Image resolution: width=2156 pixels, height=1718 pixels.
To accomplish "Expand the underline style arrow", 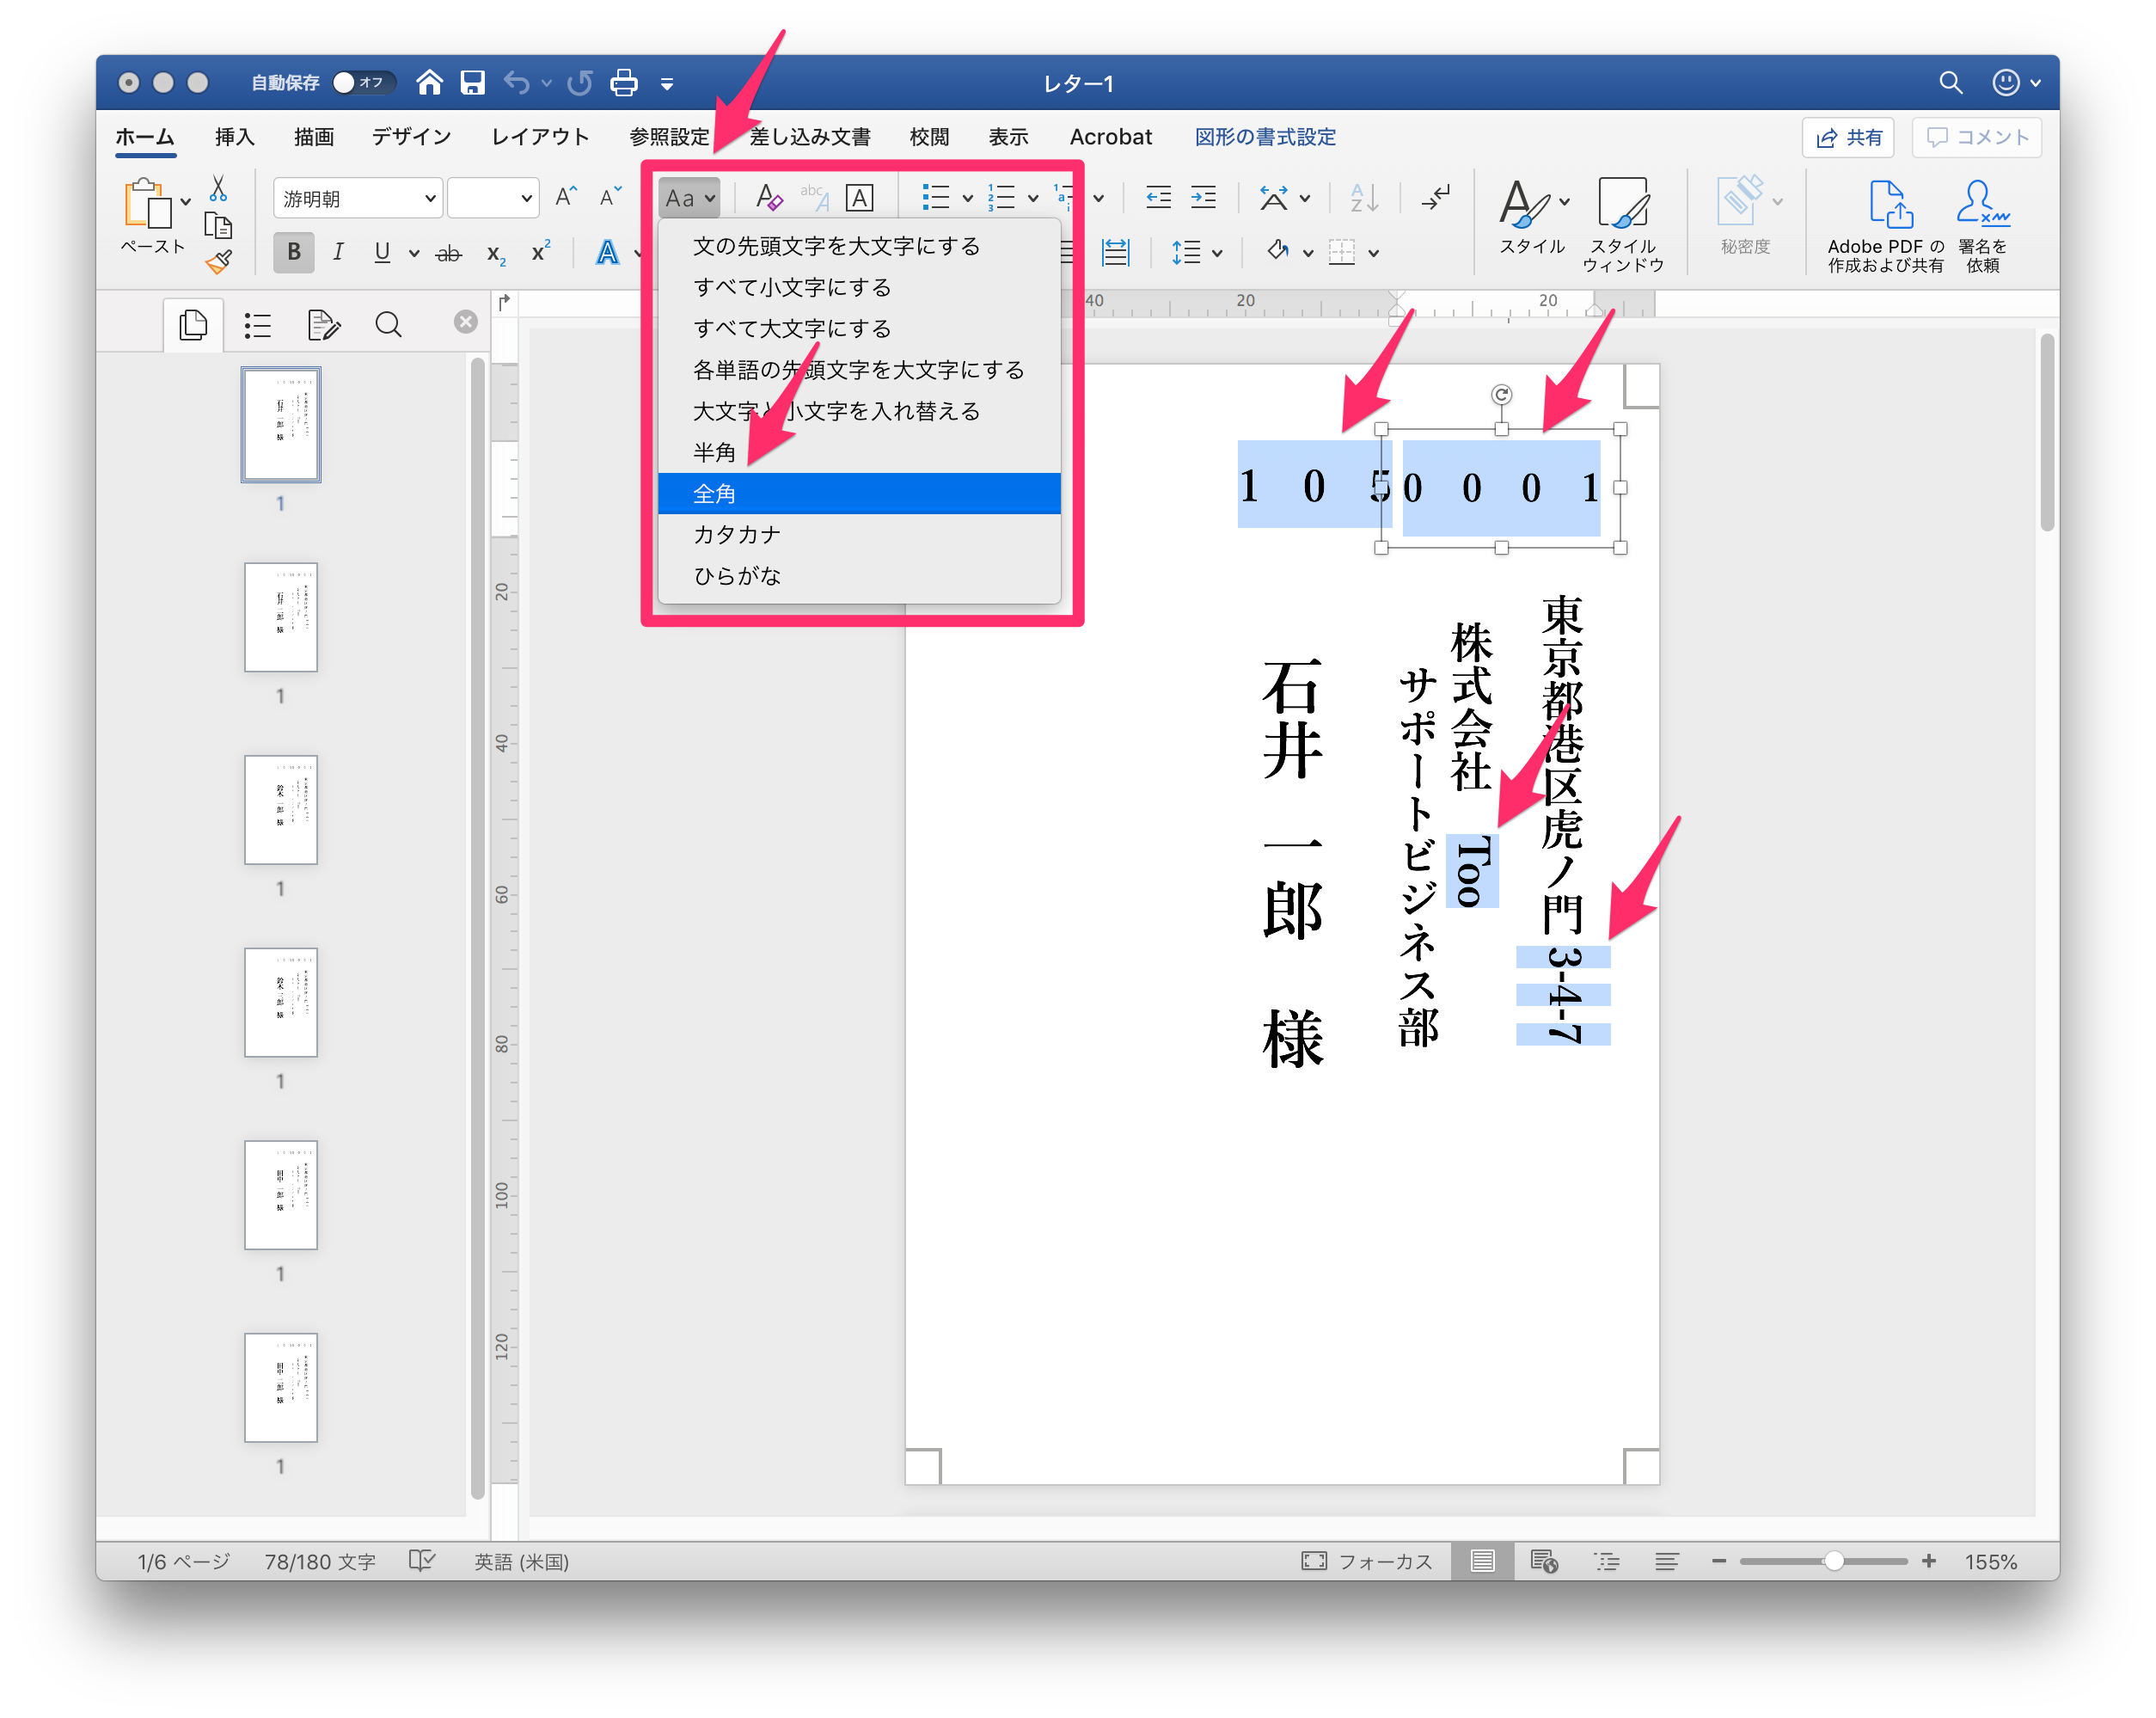I will pos(414,253).
